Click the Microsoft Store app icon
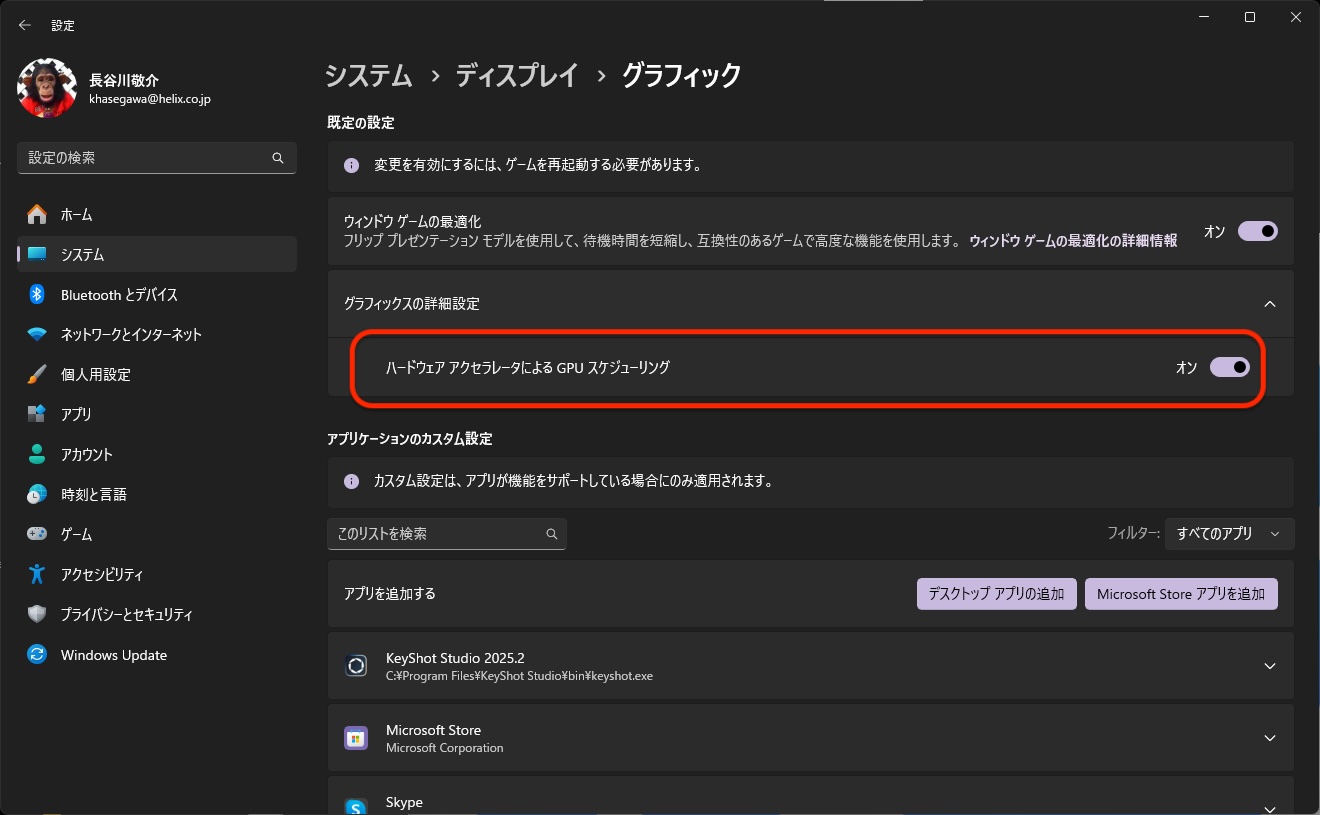Screen dimensions: 1320x815 point(356,738)
